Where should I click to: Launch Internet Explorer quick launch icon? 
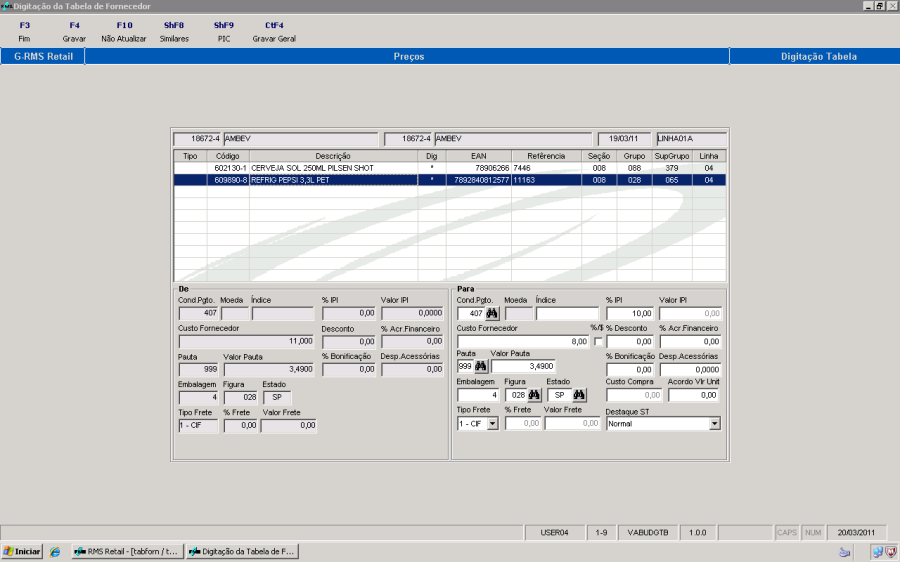pos(55,552)
